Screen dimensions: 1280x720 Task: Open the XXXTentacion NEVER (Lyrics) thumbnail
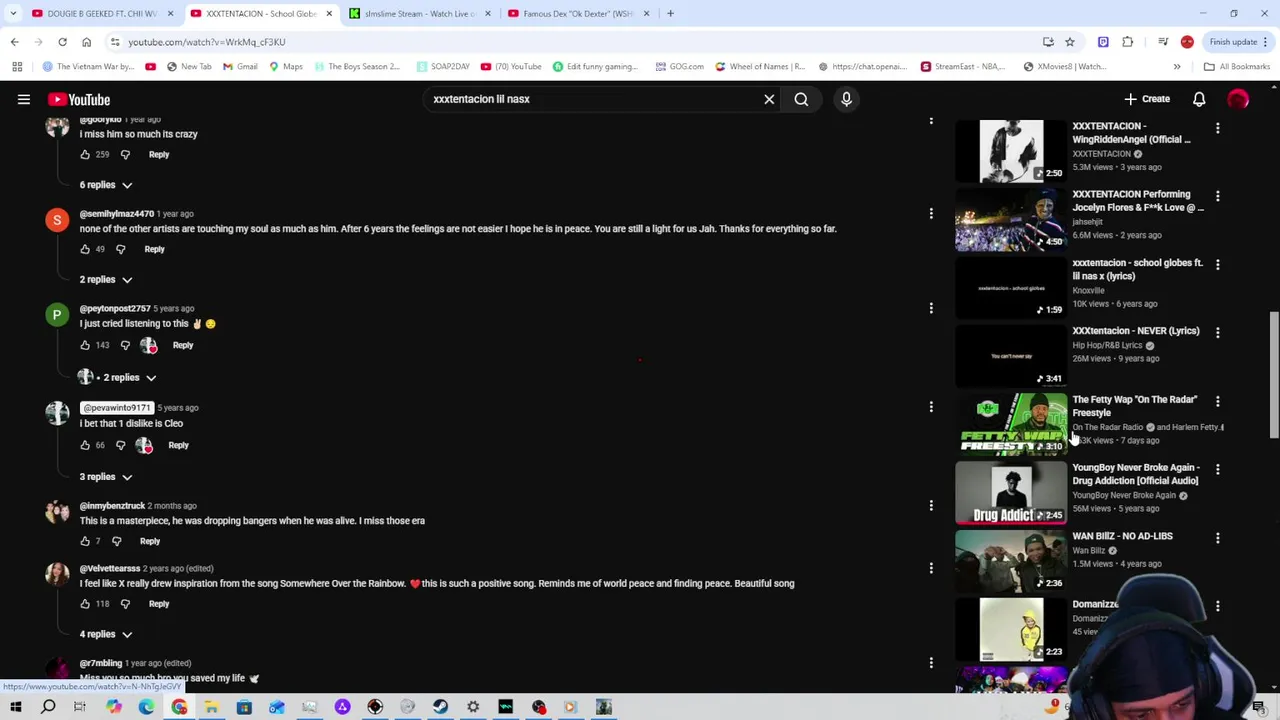1011,356
